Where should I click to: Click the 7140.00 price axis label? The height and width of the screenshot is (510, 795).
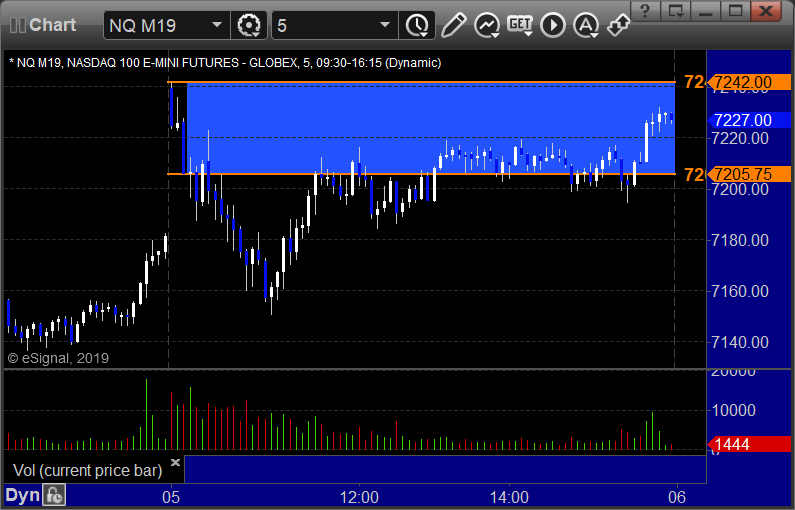pos(740,343)
